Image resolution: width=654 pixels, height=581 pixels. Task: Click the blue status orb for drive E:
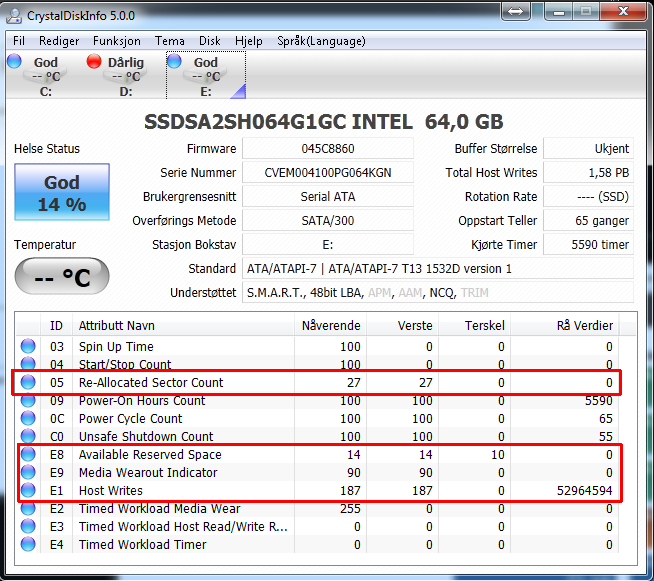click(x=174, y=61)
